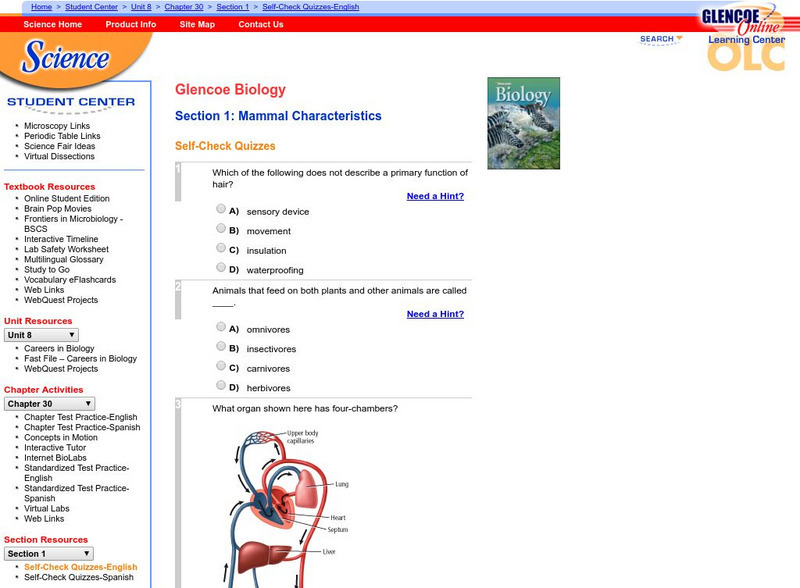Click Chapter 30 breadcrumb link
The image size is (800, 588).
click(x=184, y=7)
